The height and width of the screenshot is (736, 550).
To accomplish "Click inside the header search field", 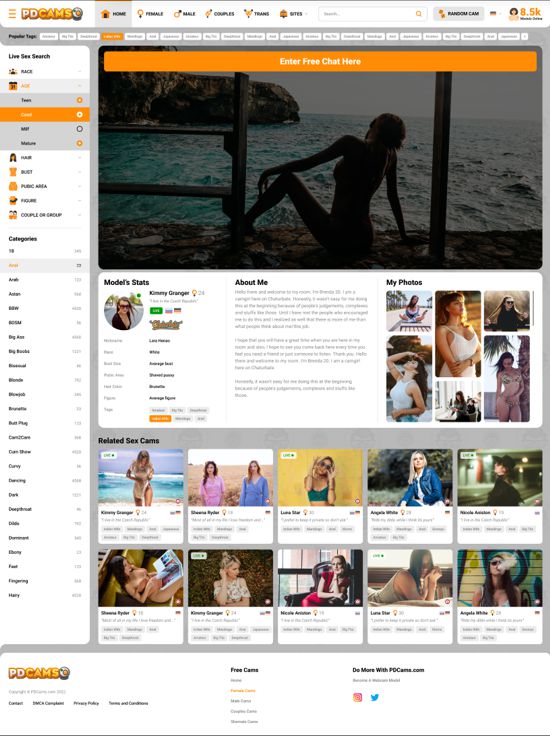I will 367,14.
